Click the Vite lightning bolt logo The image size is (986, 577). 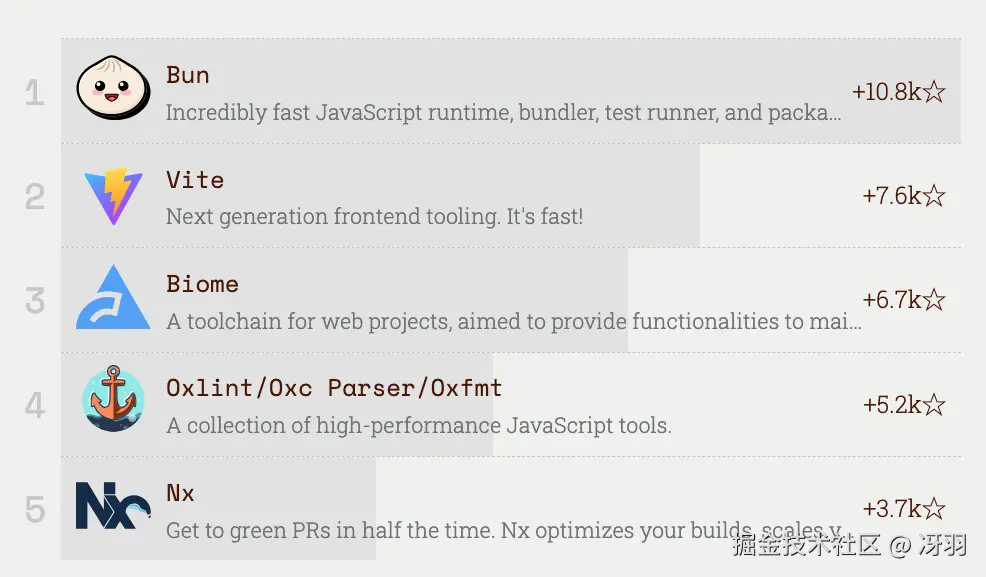[x=113, y=195]
